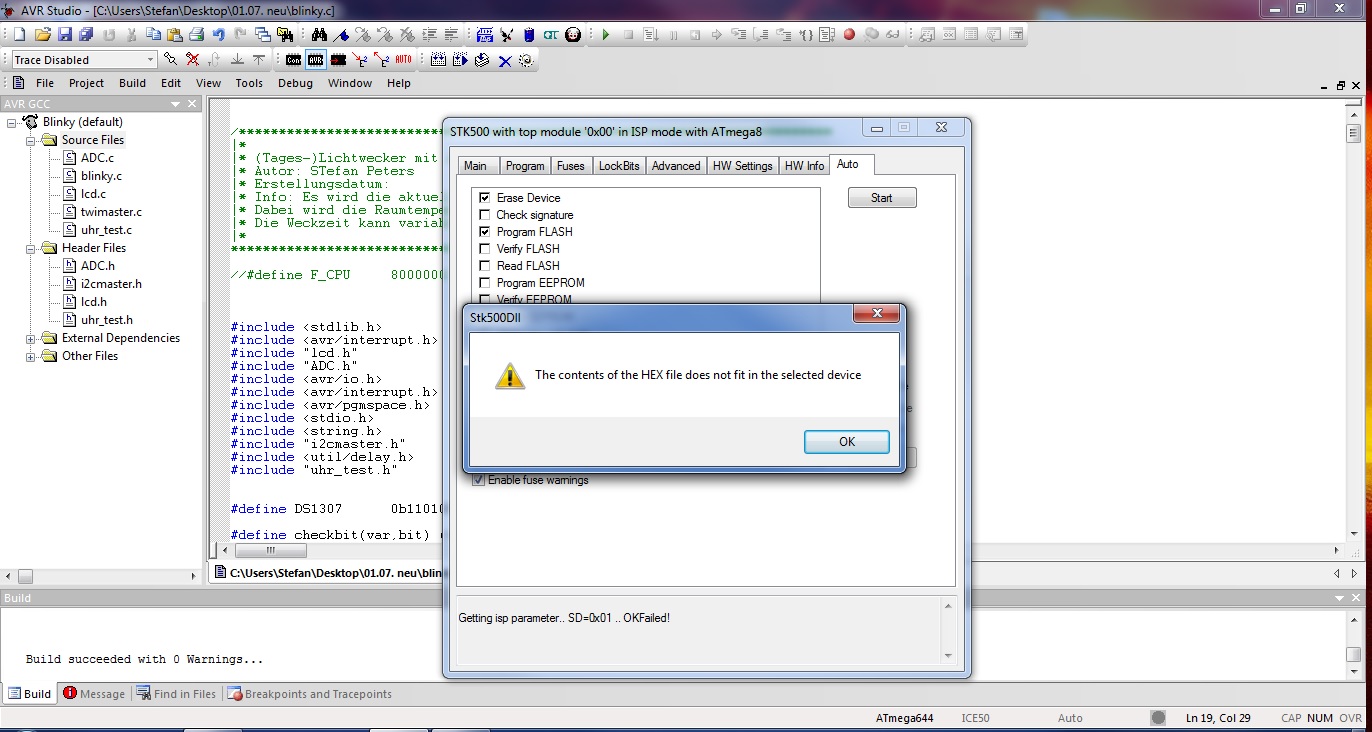Save the current file via the floppy icon
The image size is (1372, 732).
click(x=64, y=35)
